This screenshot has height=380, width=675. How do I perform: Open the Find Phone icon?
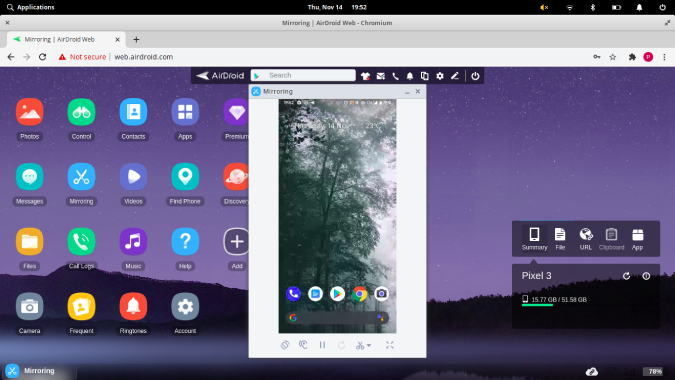(185, 176)
